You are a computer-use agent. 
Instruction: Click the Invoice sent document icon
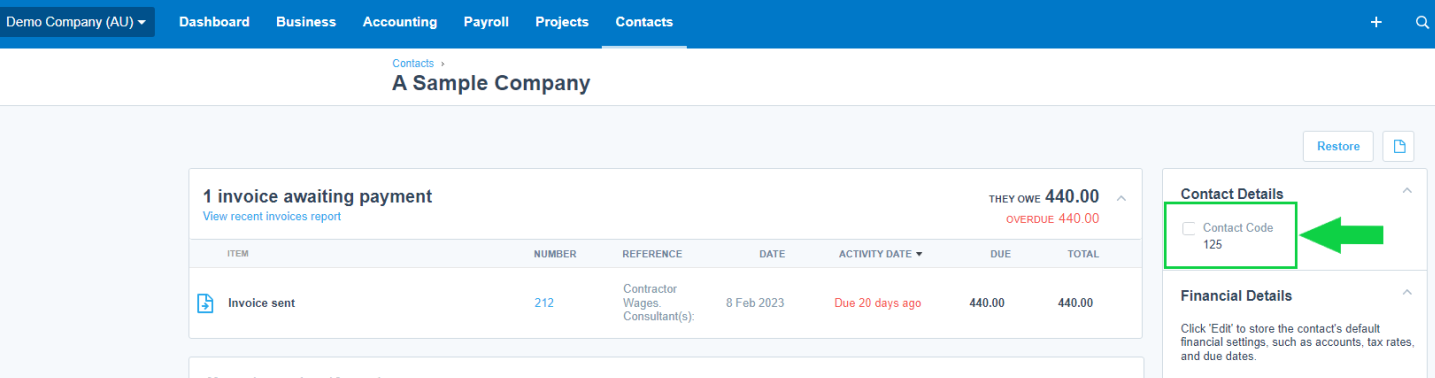[x=204, y=303]
